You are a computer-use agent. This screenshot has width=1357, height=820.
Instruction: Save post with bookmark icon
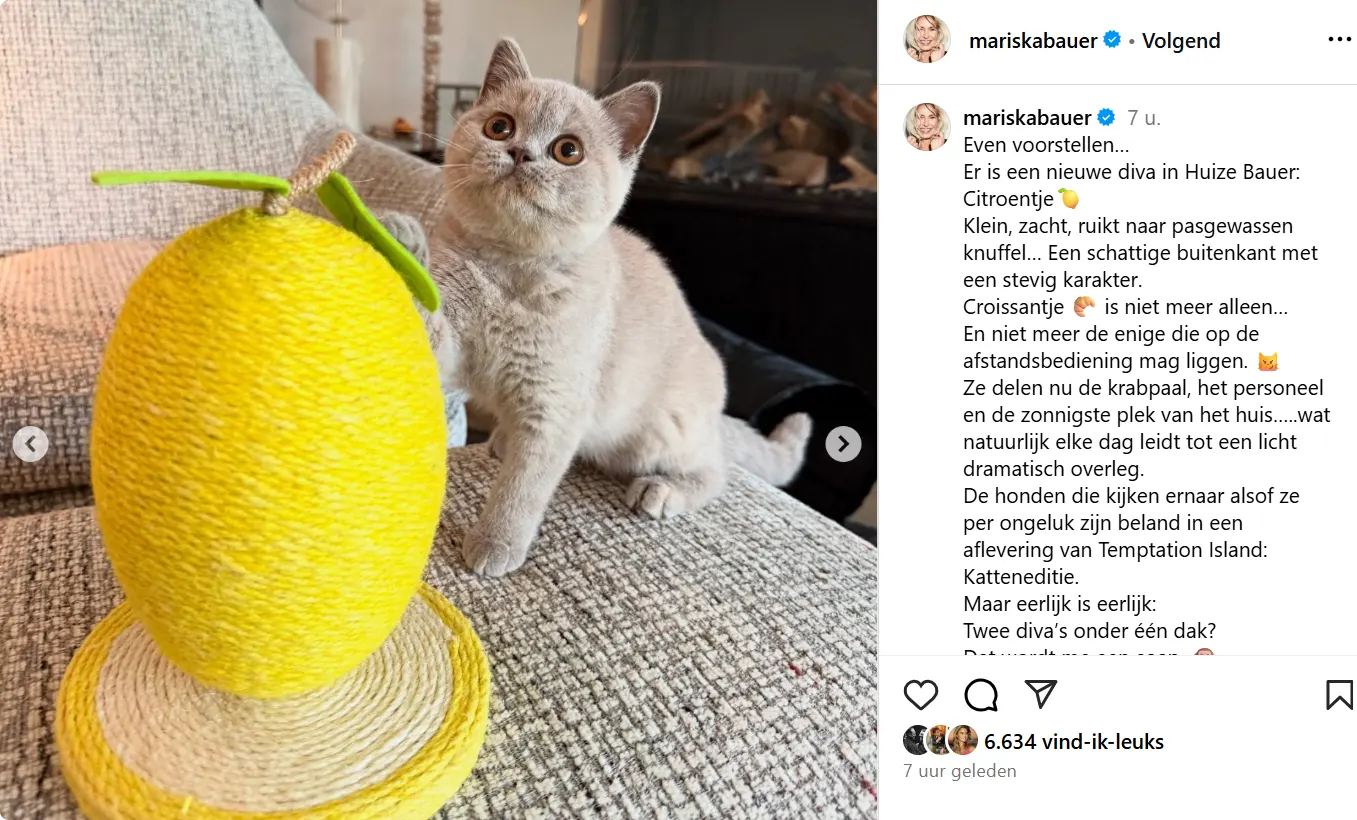click(x=1339, y=695)
